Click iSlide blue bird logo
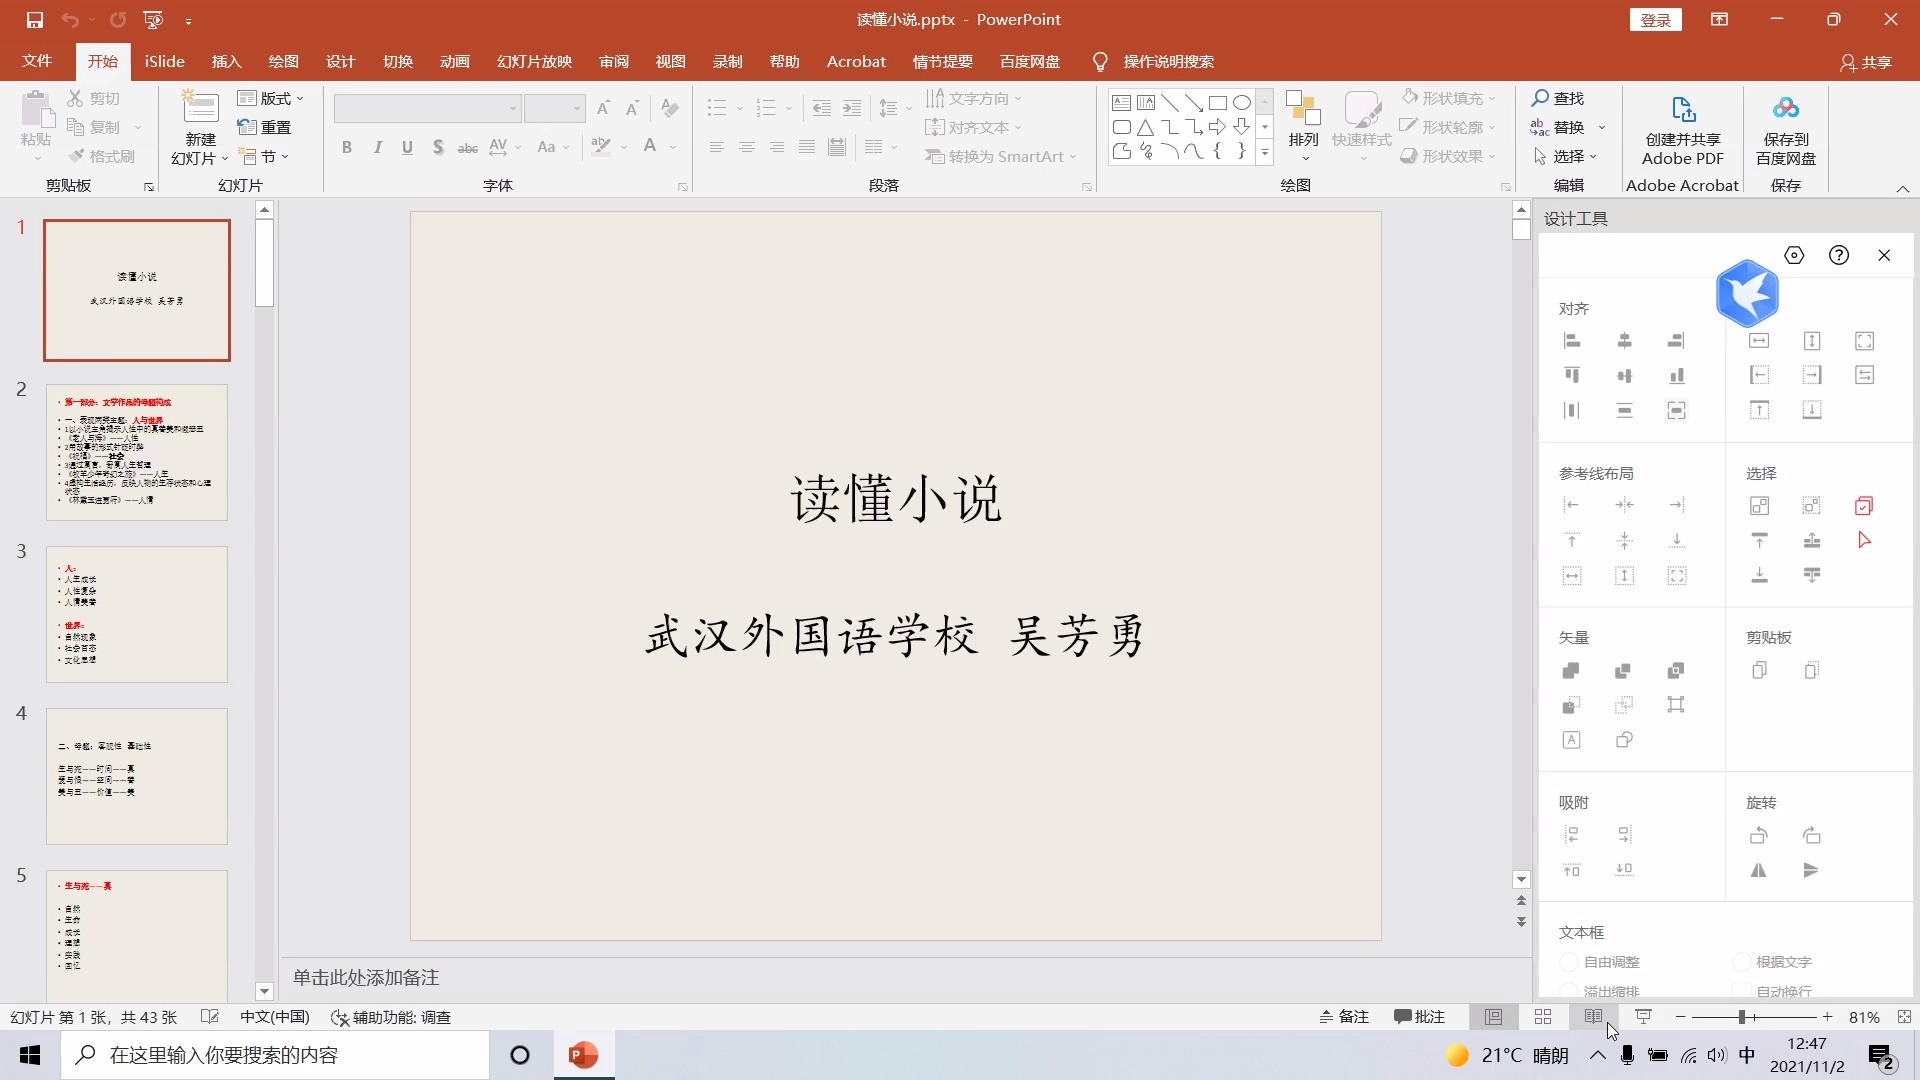Viewport: 1920px width, 1080px height. pyautogui.click(x=1747, y=293)
